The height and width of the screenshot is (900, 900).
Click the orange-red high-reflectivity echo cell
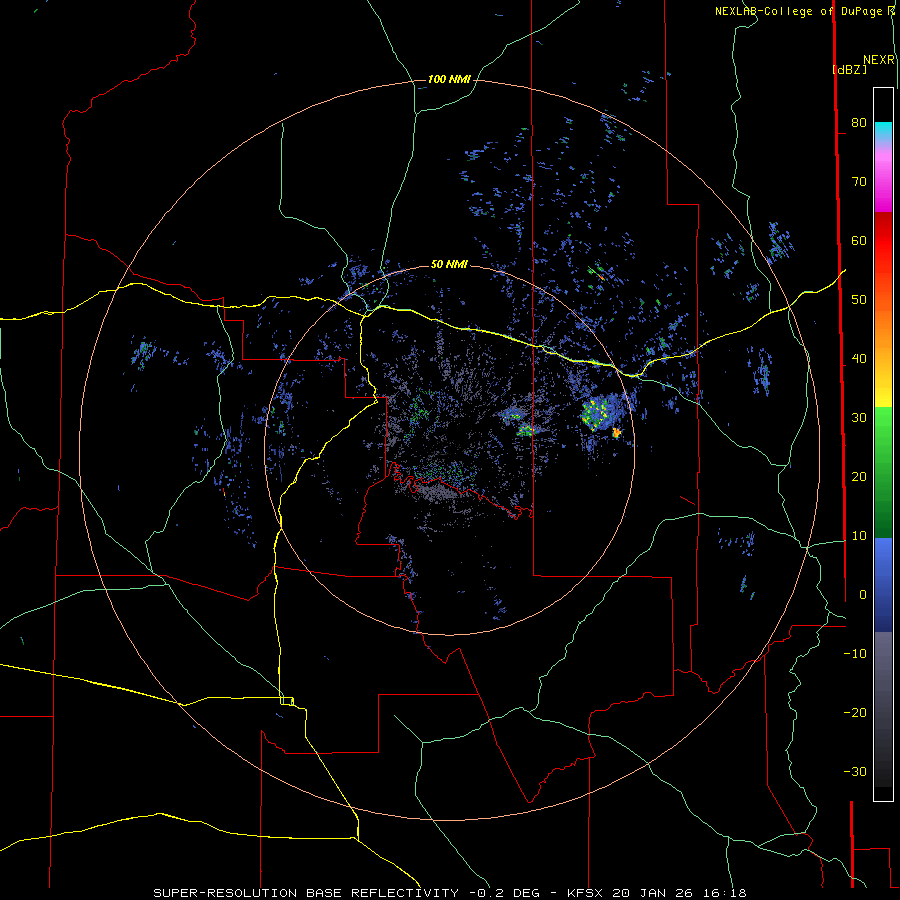coord(616,433)
